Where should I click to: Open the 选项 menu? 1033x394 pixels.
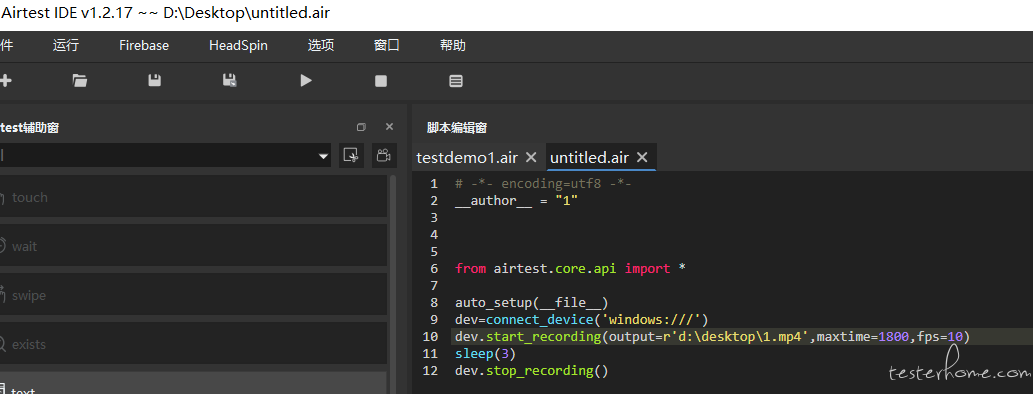(x=321, y=45)
